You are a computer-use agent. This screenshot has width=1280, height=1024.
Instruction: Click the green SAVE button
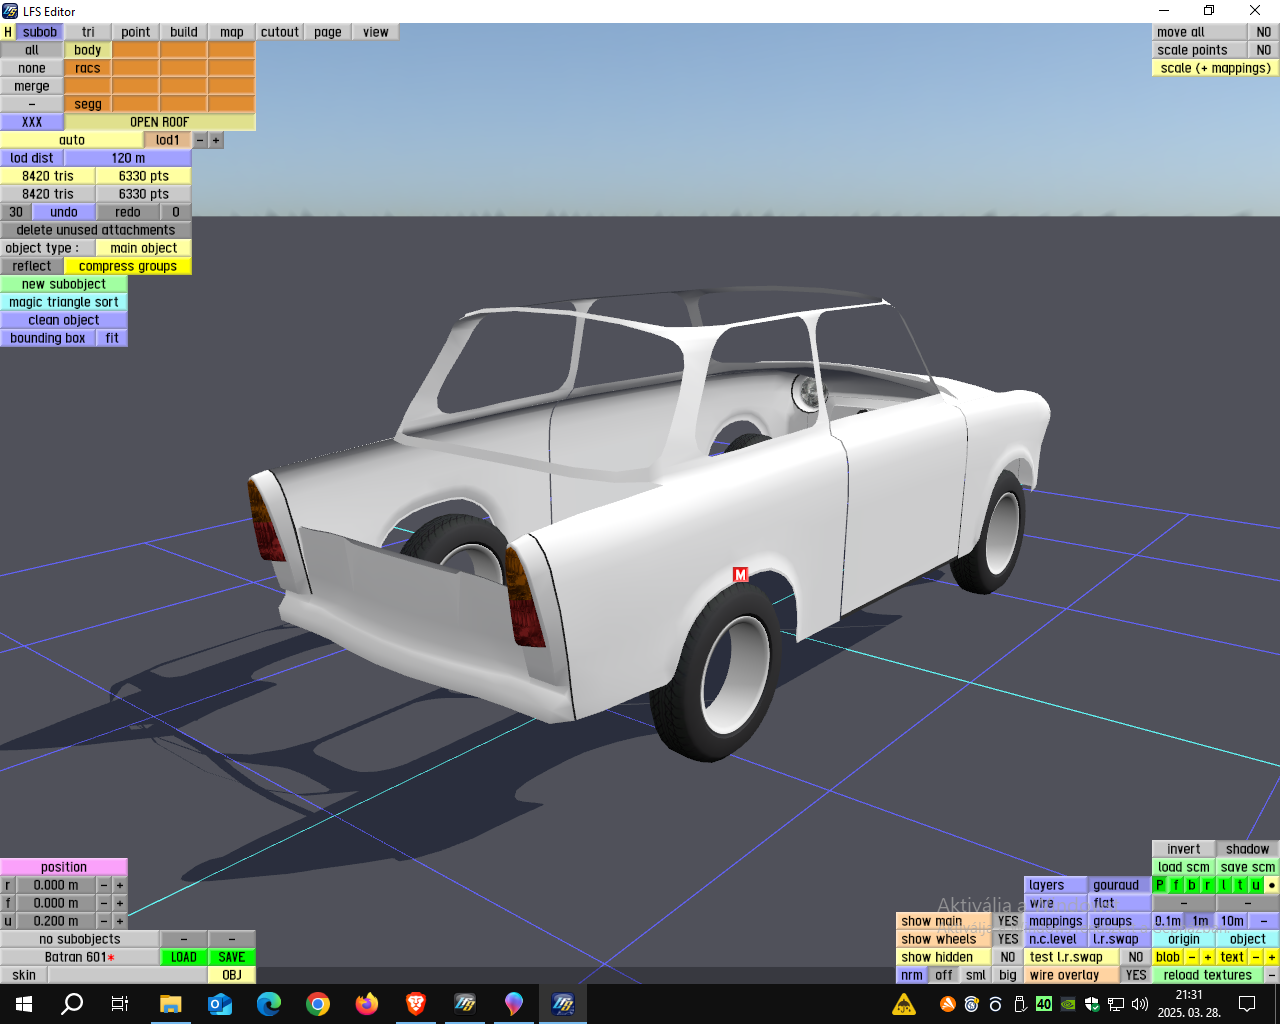pos(232,957)
